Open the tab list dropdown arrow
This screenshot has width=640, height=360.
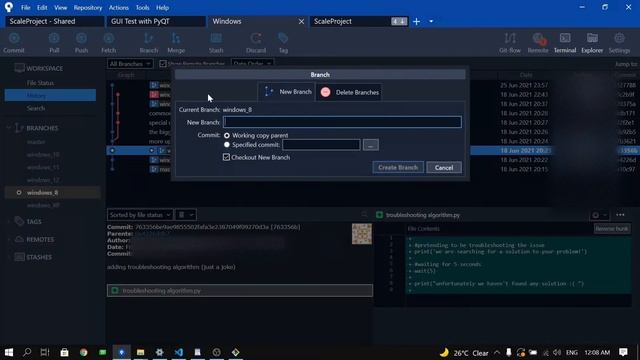[x=431, y=21]
